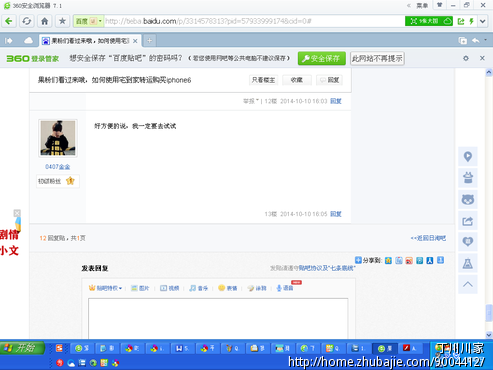Click 回复 link on 12楼 post
This screenshot has width=493, height=370.
click(336, 101)
